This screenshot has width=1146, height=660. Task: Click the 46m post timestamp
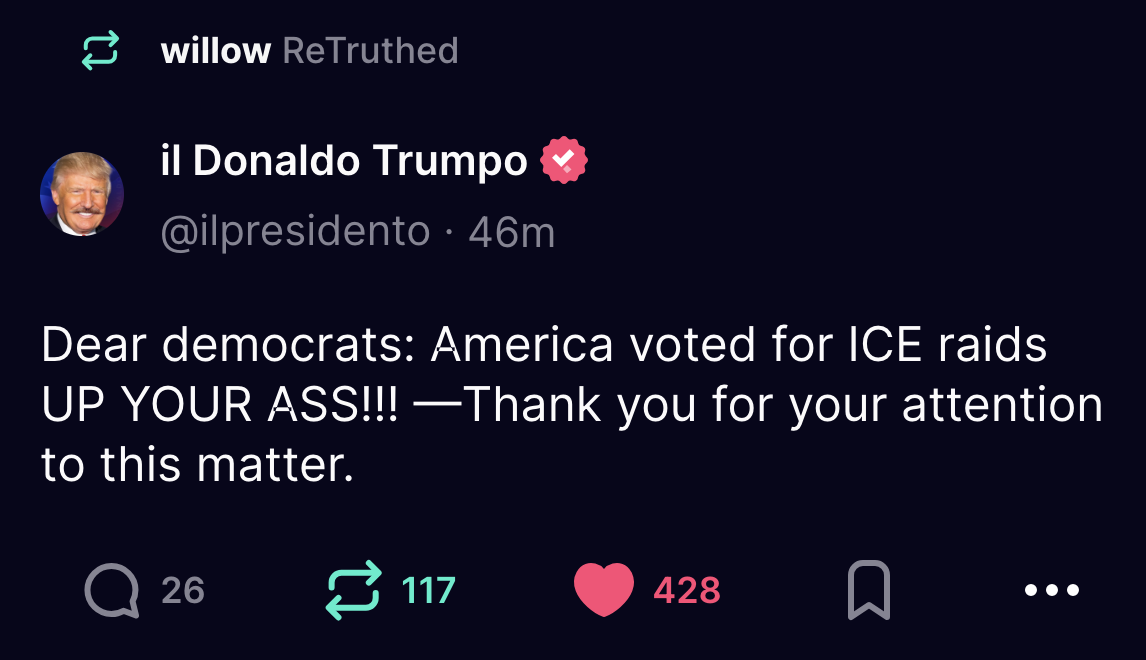511,232
